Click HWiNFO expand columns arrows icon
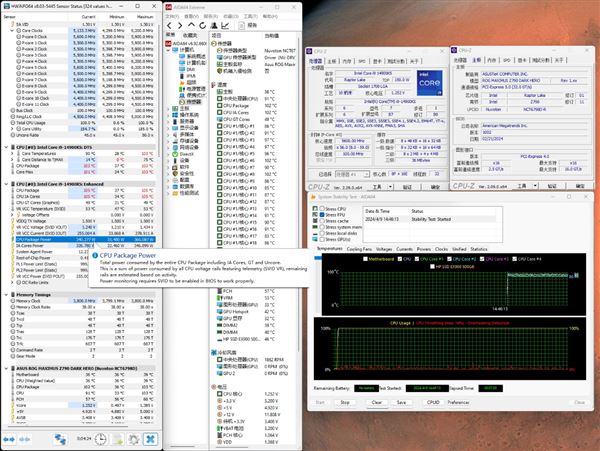 click(x=9, y=439)
